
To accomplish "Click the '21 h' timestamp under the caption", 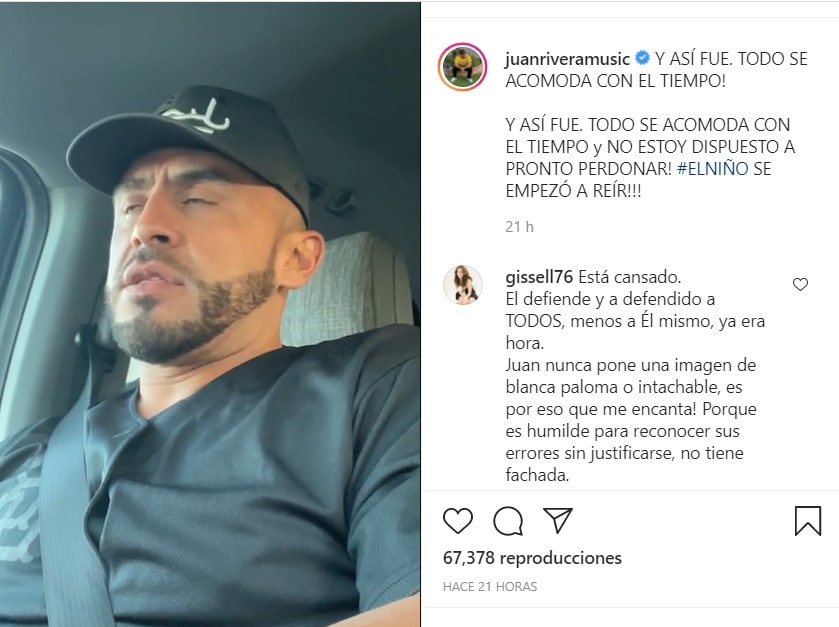I will 519,227.
